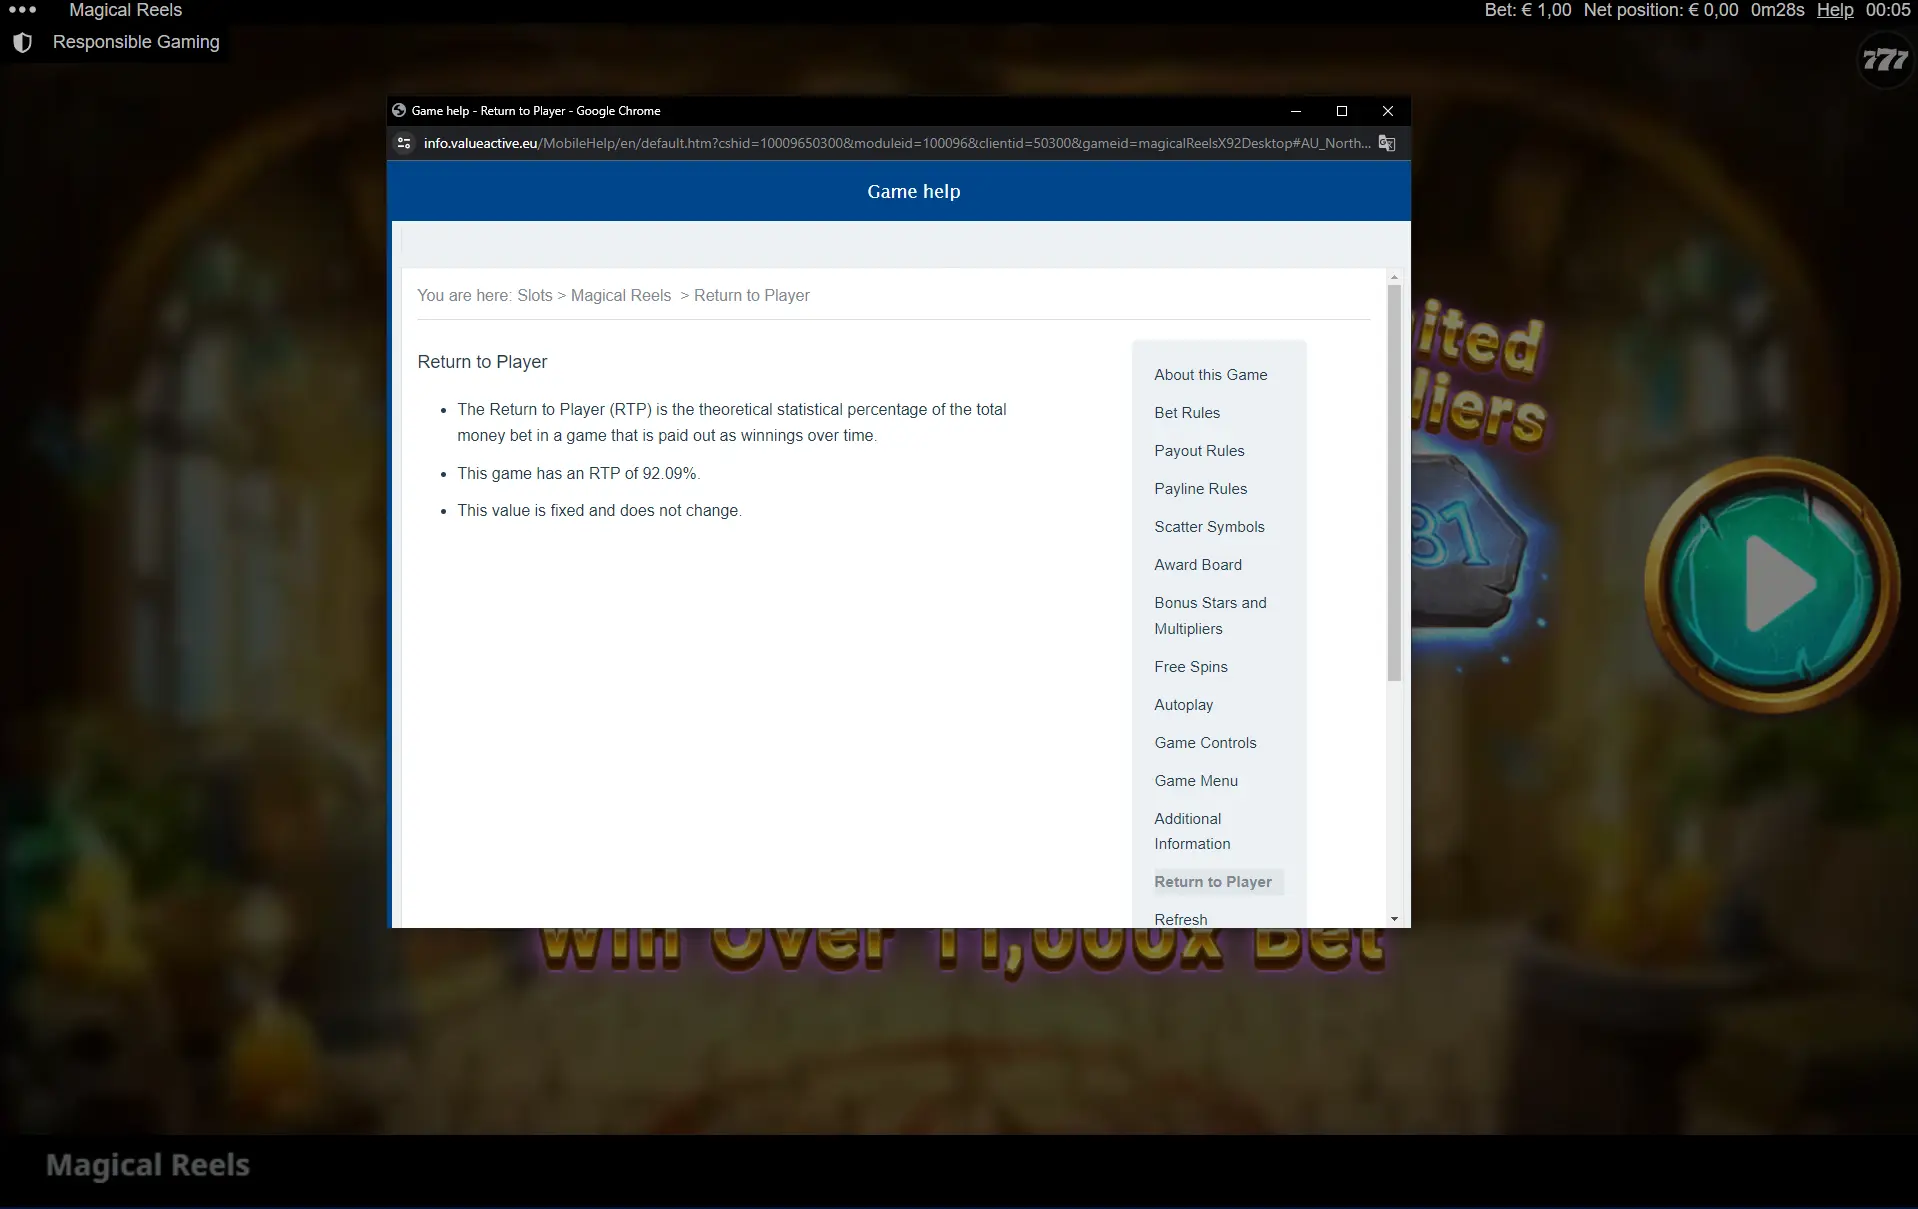Screen dimensions: 1918x1209
Task: Open Additional Information help topic
Action: (x=1192, y=831)
